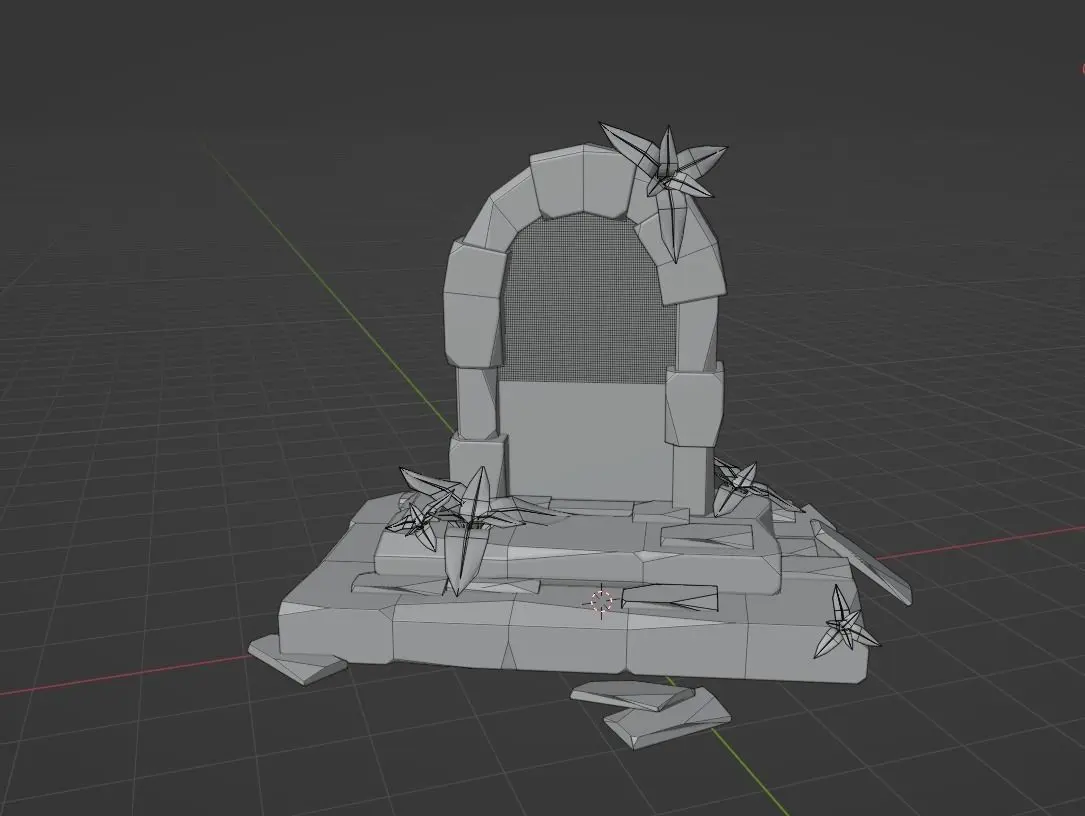Click the 3D cursor crosshair on the base
Screen dimensions: 1085x816
click(601, 600)
